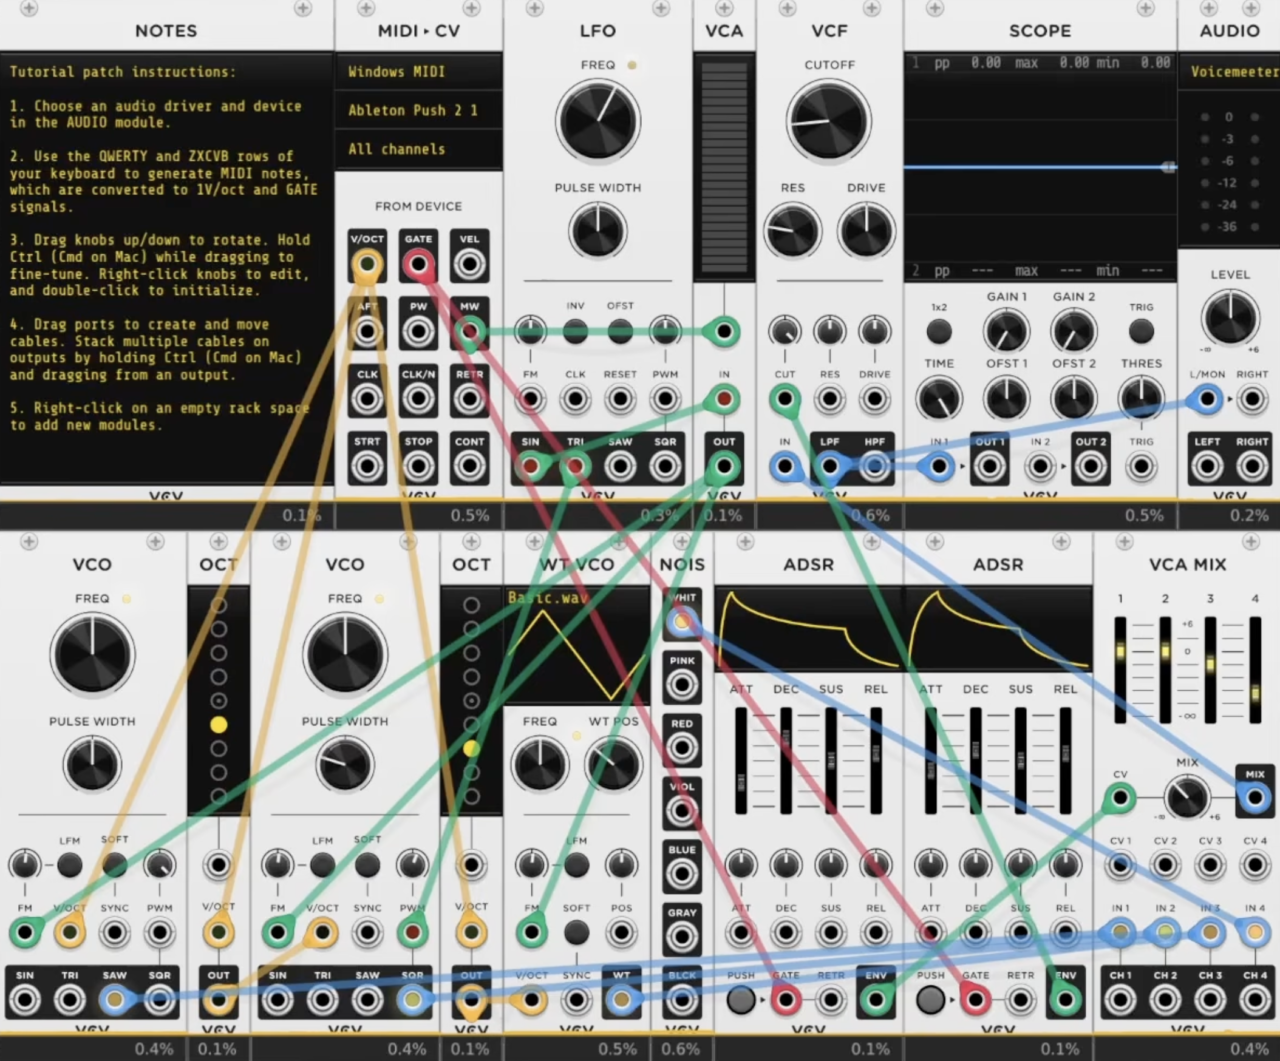Click the VCA MIX module MIX knob
This screenshot has width=1280, height=1061.
(x=1187, y=797)
